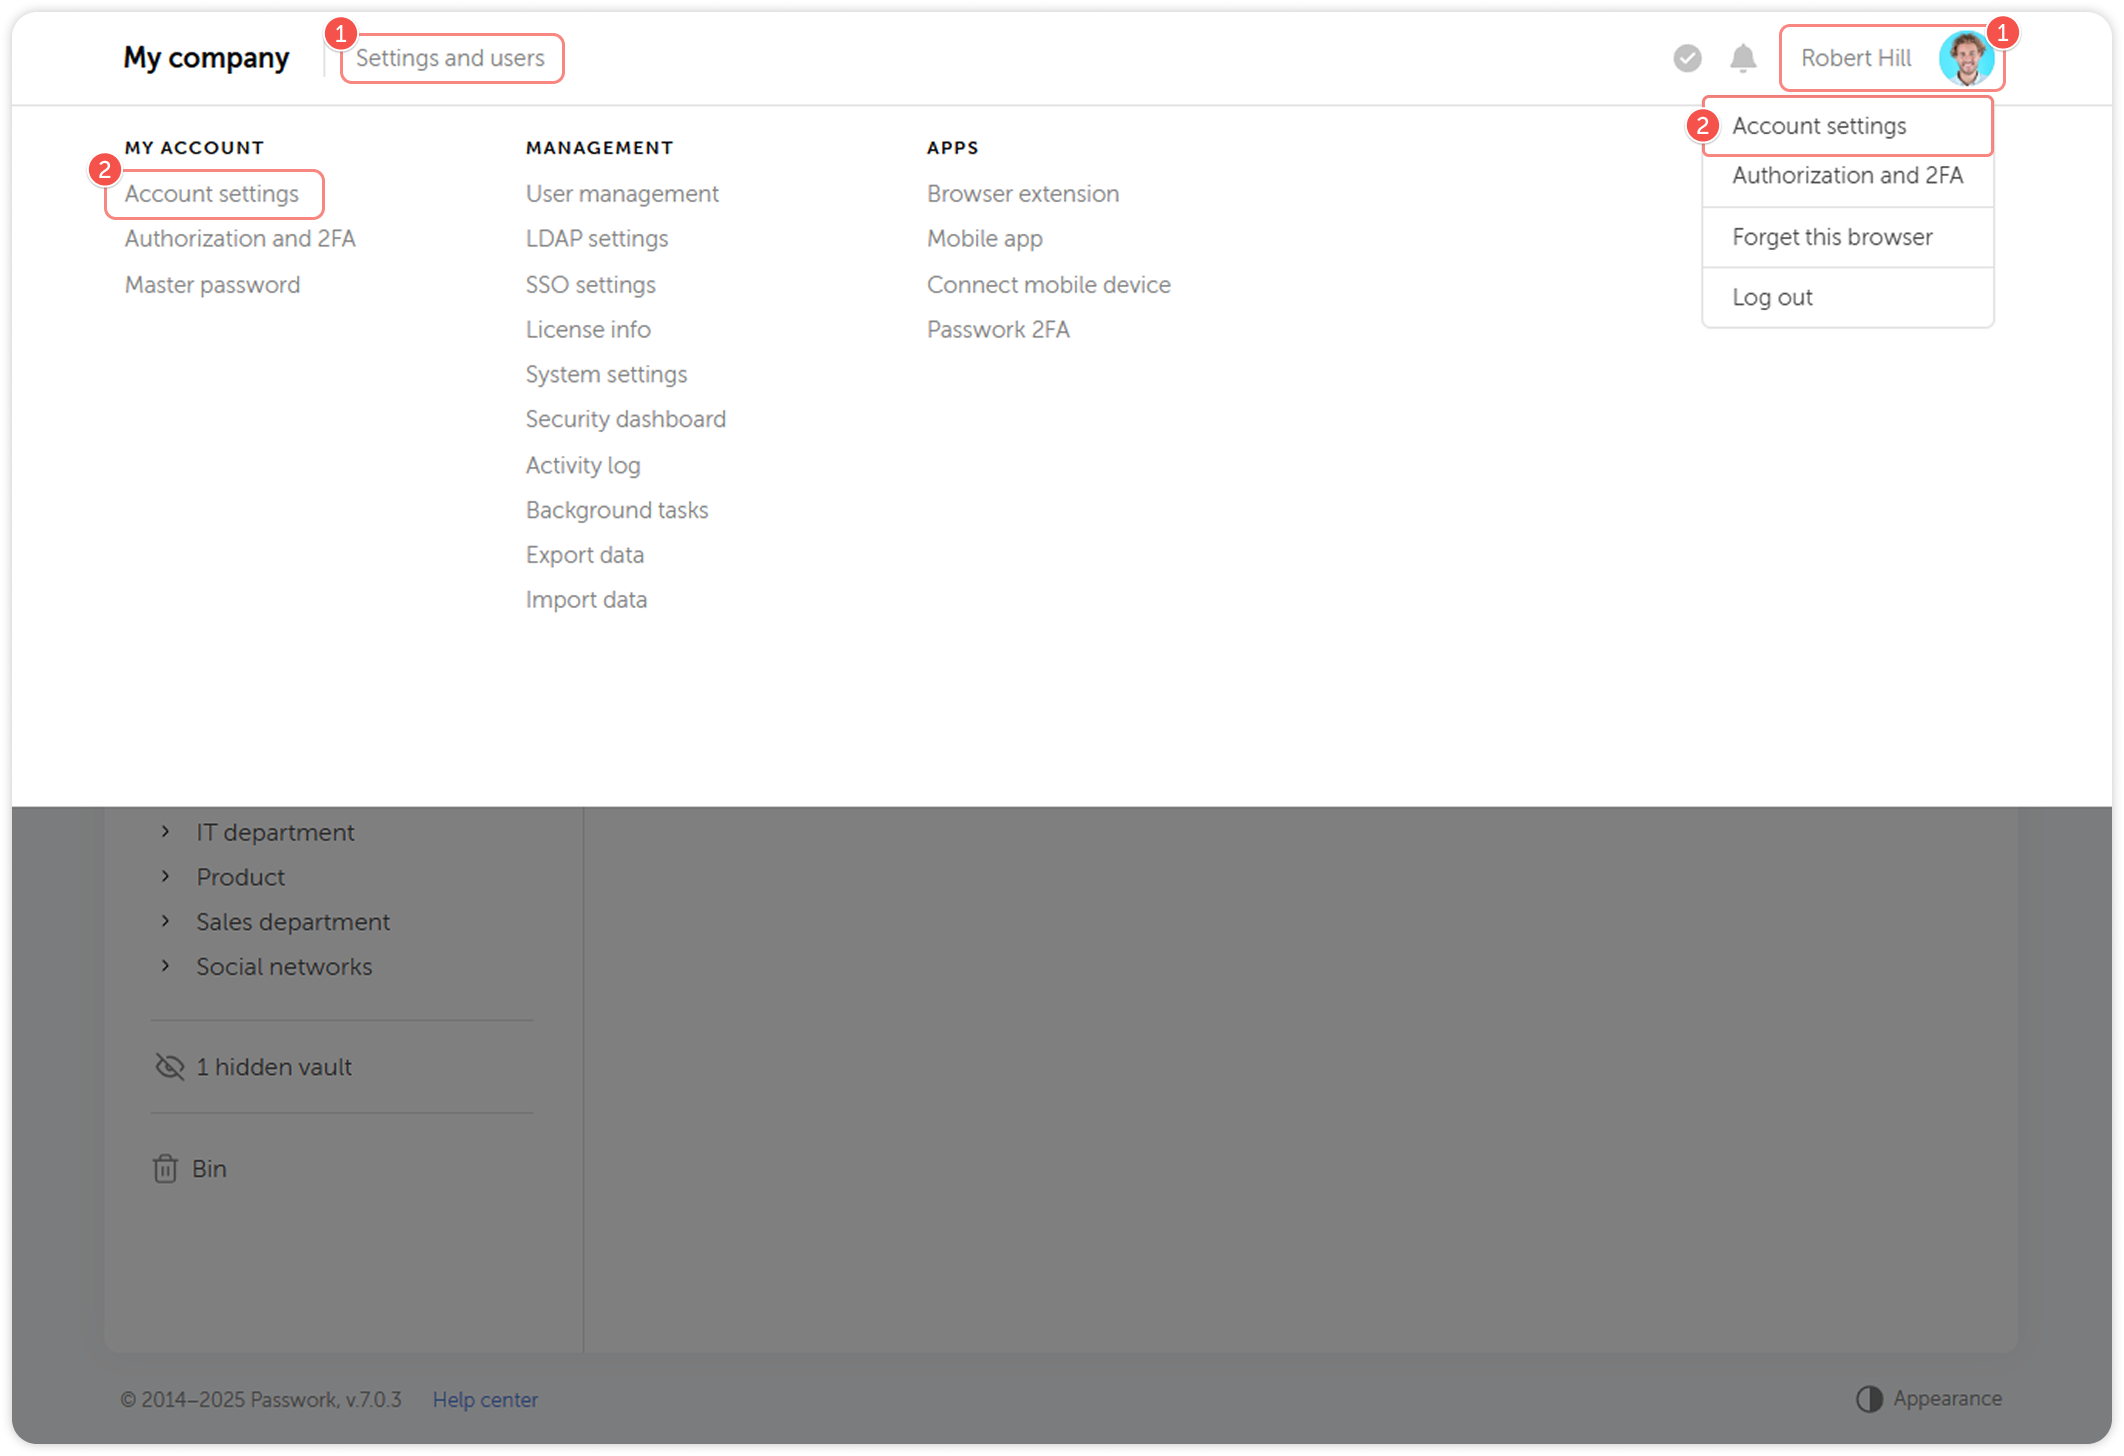View the Activity log

click(x=583, y=465)
